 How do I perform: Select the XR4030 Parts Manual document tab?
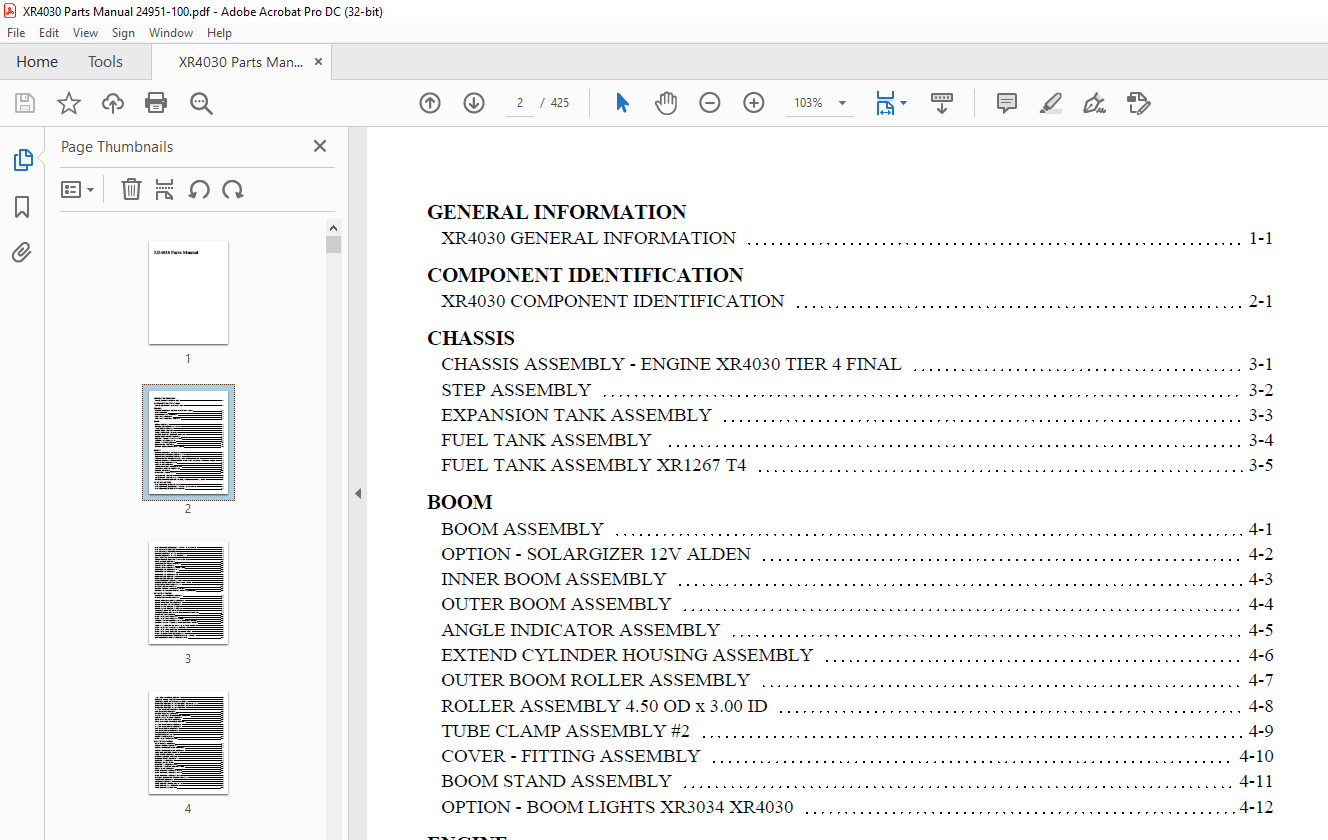pos(241,62)
